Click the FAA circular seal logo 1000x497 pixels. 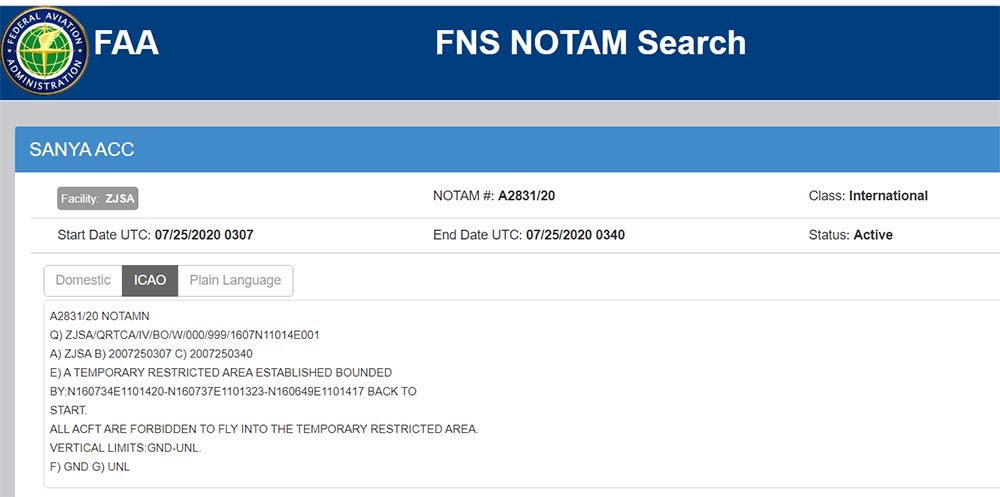(45, 51)
